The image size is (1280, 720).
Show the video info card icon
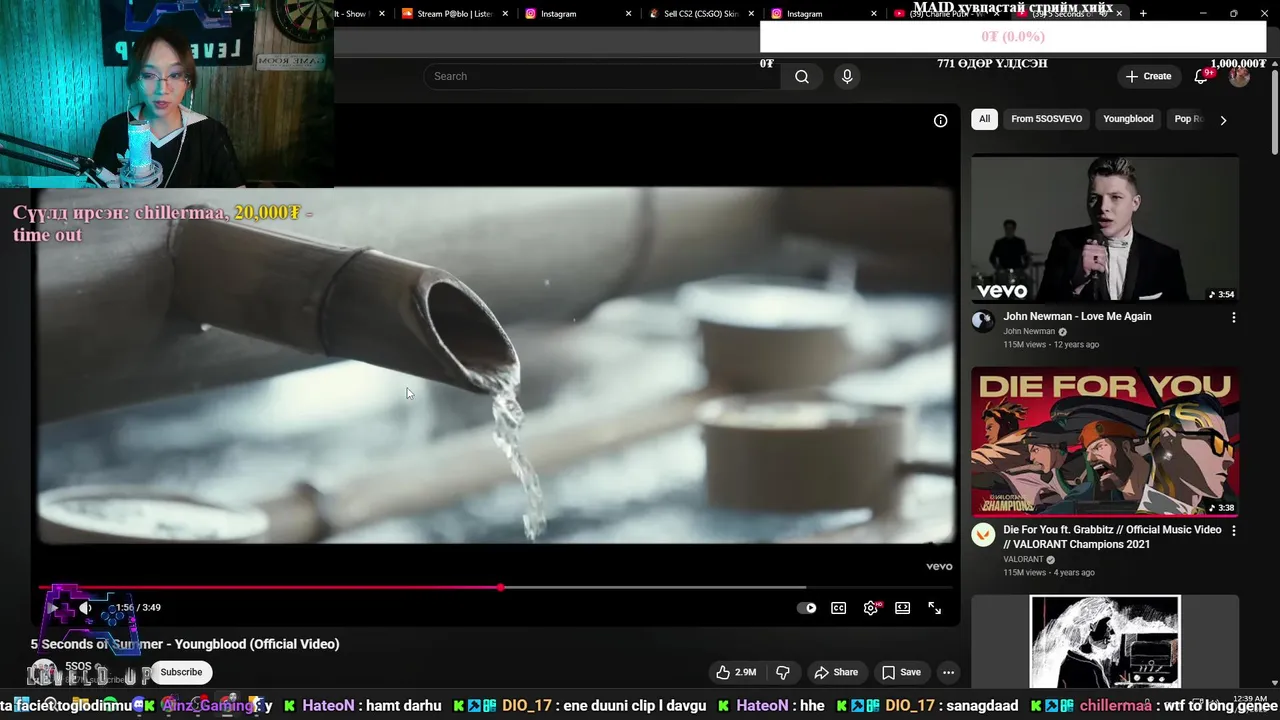point(940,120)
